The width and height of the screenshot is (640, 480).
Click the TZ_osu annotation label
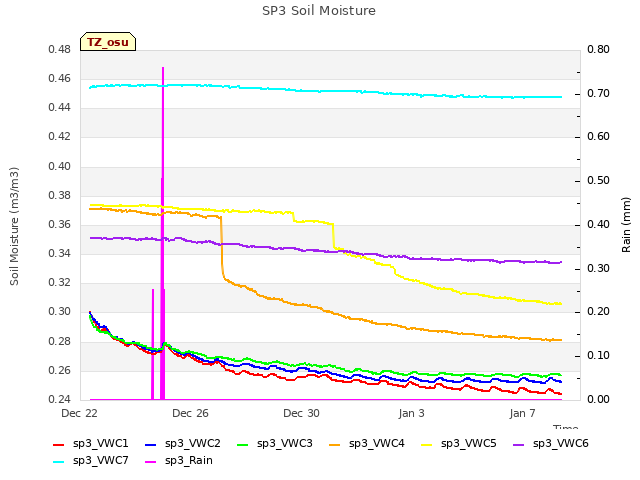(108, 42)
